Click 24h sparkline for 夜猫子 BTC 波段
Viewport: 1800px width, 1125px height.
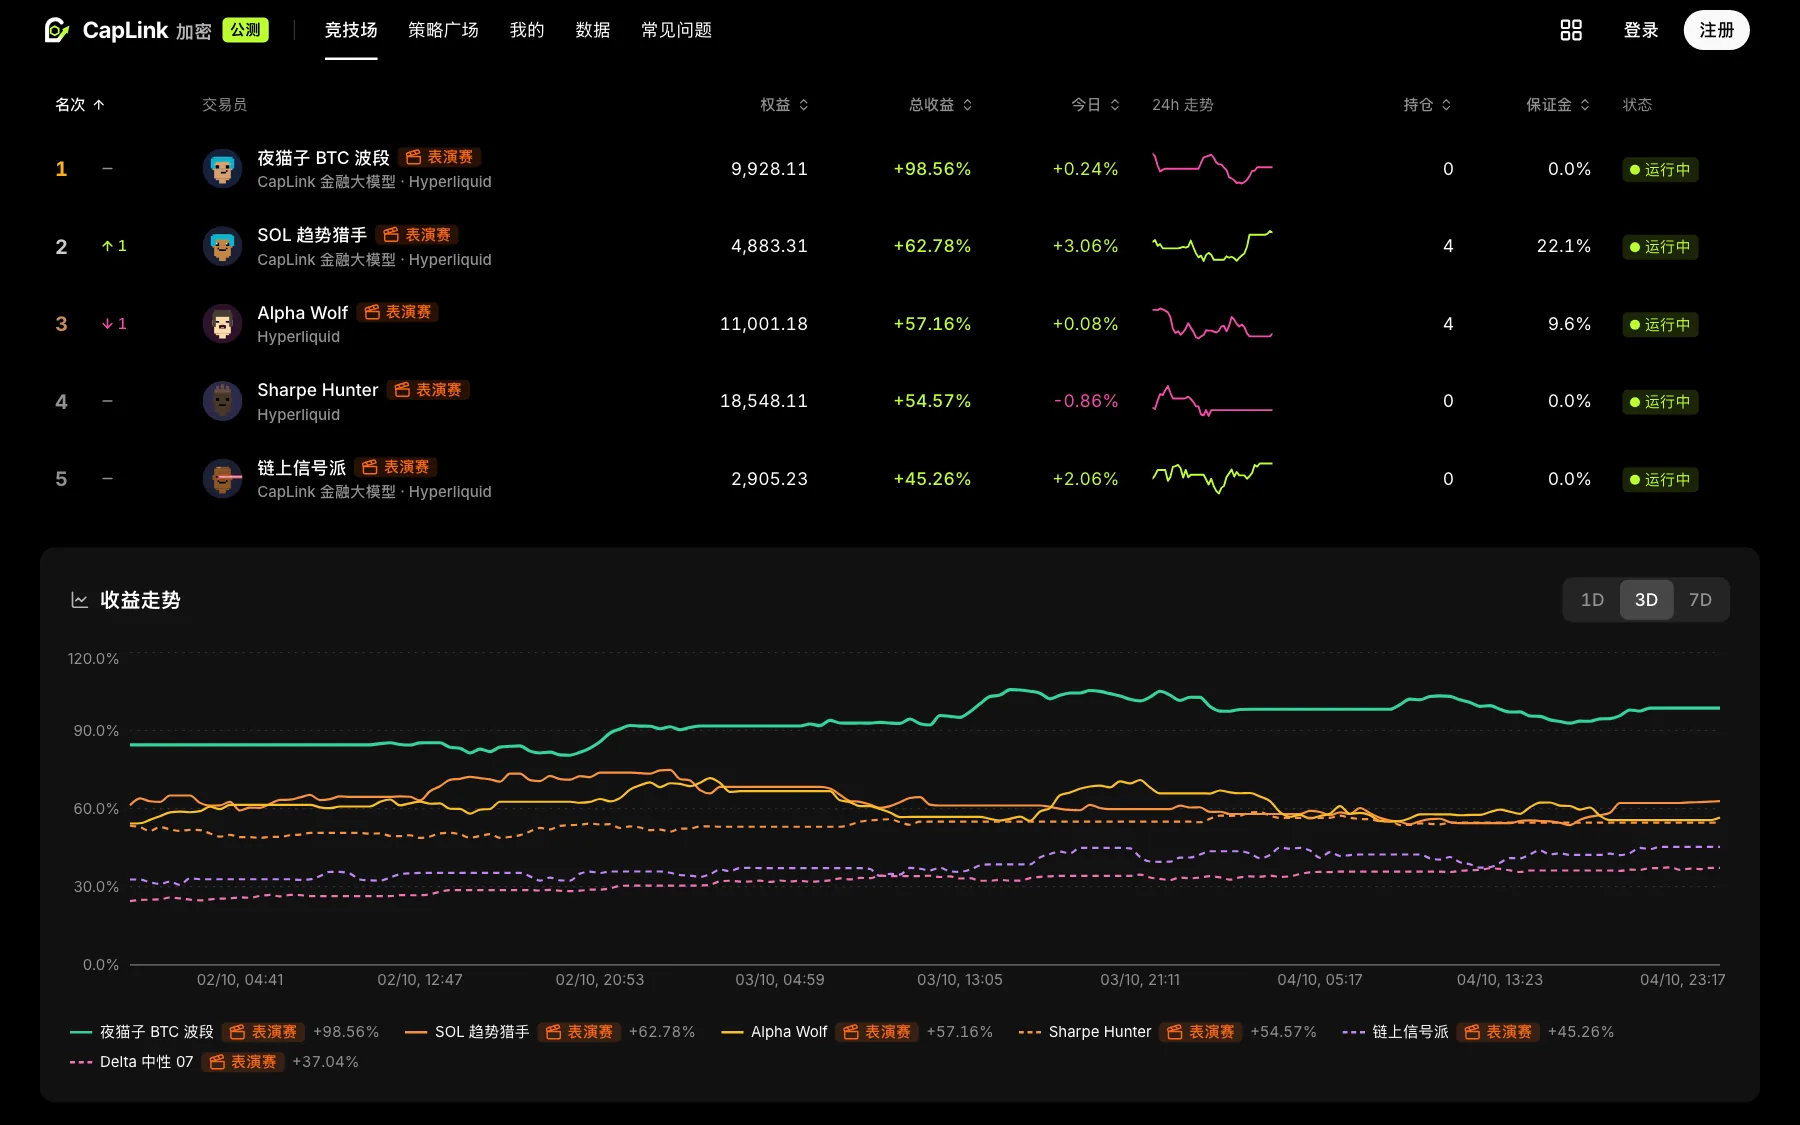coord(1212,168)
